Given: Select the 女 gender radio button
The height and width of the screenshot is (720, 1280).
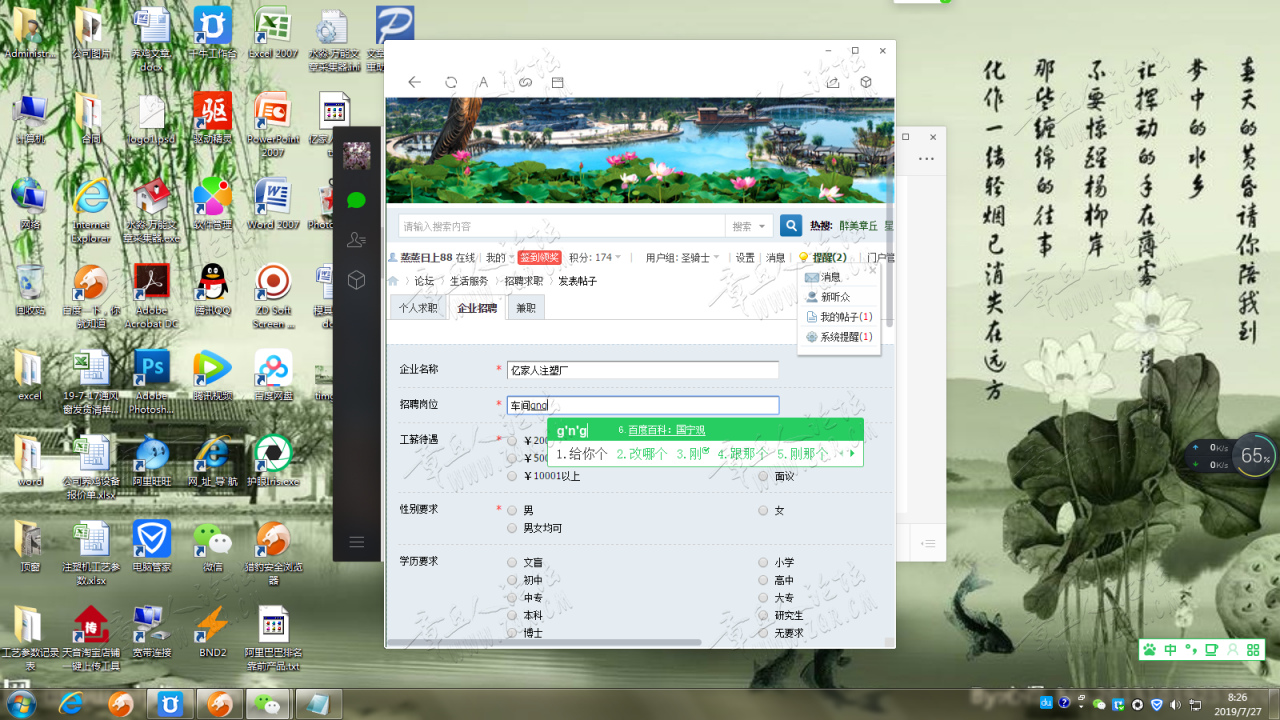Looking at the screenshot, I should pos(763,511).
